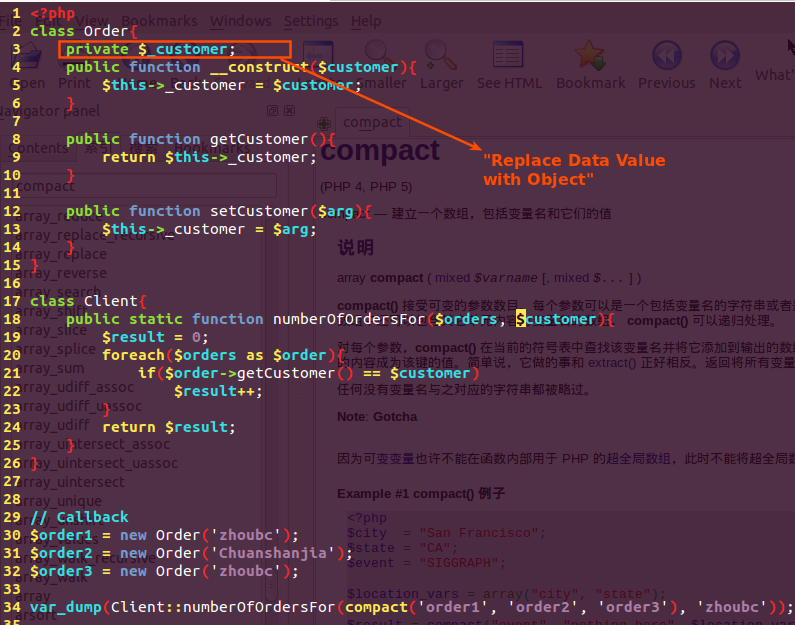795x625 pixels.
Task: Switch to the Contents navigator tab
Action: coord(38,148)
